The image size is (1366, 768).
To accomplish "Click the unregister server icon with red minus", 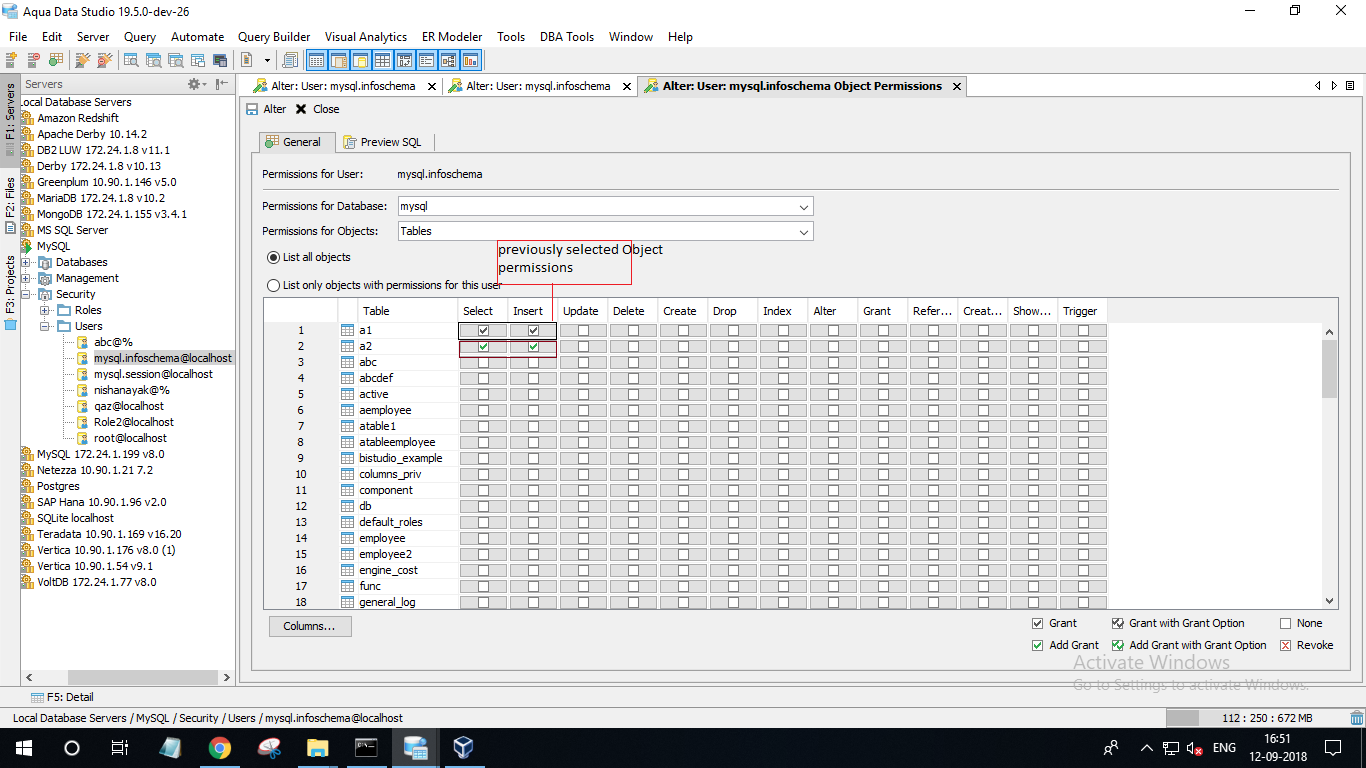I will [34, 60].
